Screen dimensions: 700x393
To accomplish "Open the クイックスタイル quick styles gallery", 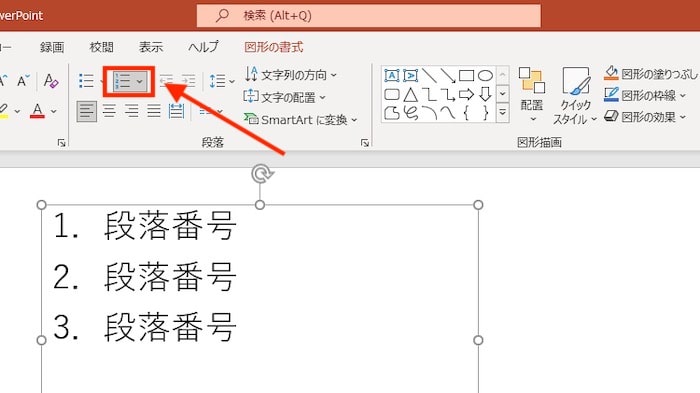I will 575,96.
